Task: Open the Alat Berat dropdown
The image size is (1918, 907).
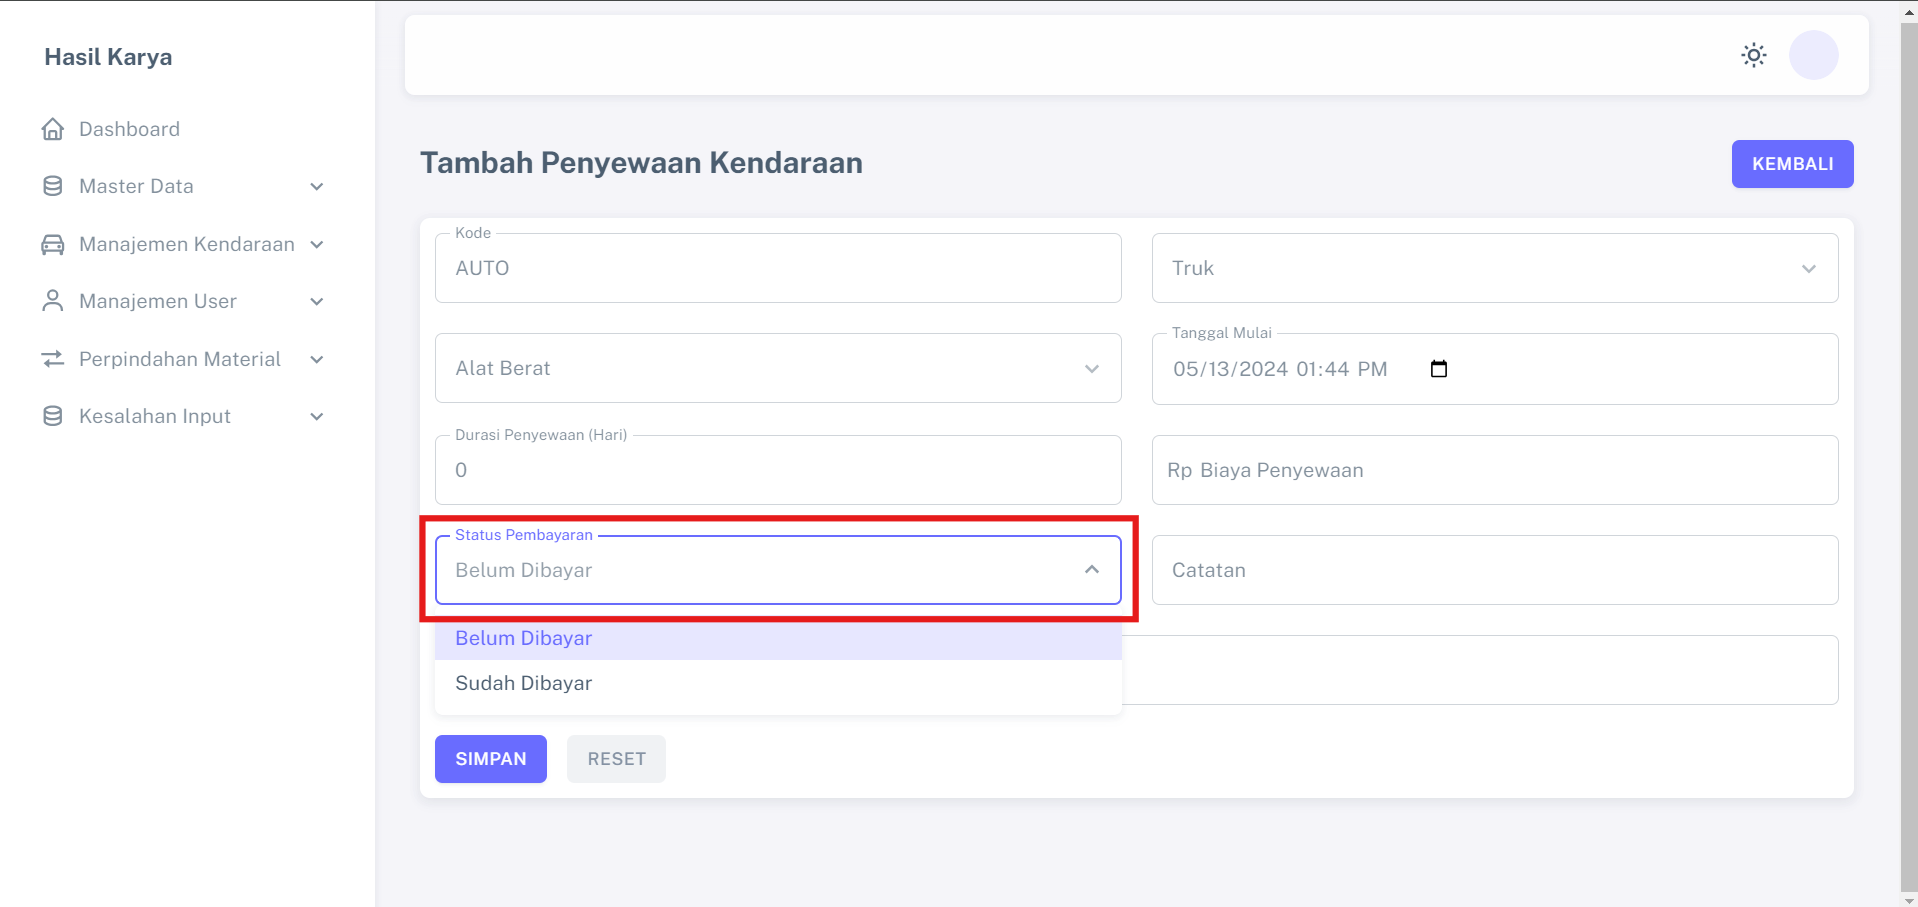Action: coord(777,368)
